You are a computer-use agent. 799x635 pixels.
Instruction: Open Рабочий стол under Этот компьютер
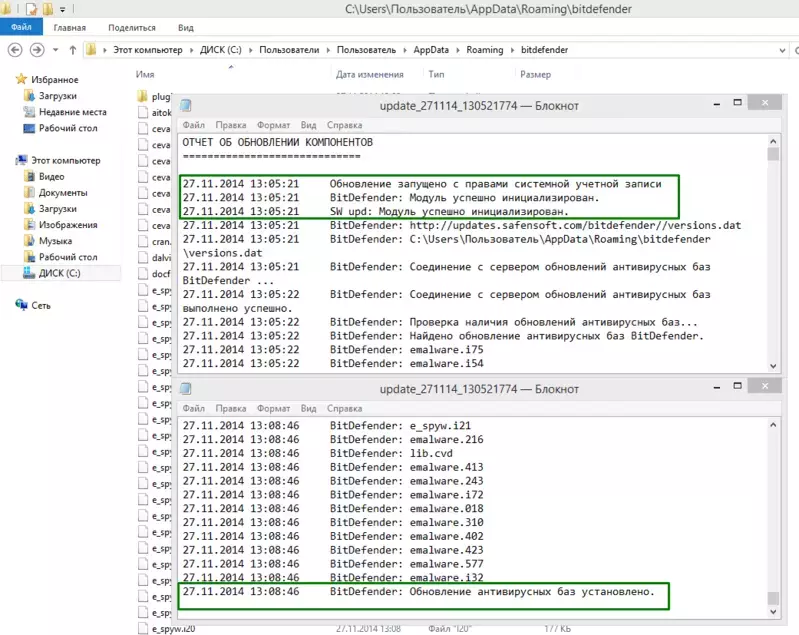click(x=68, y=257)
